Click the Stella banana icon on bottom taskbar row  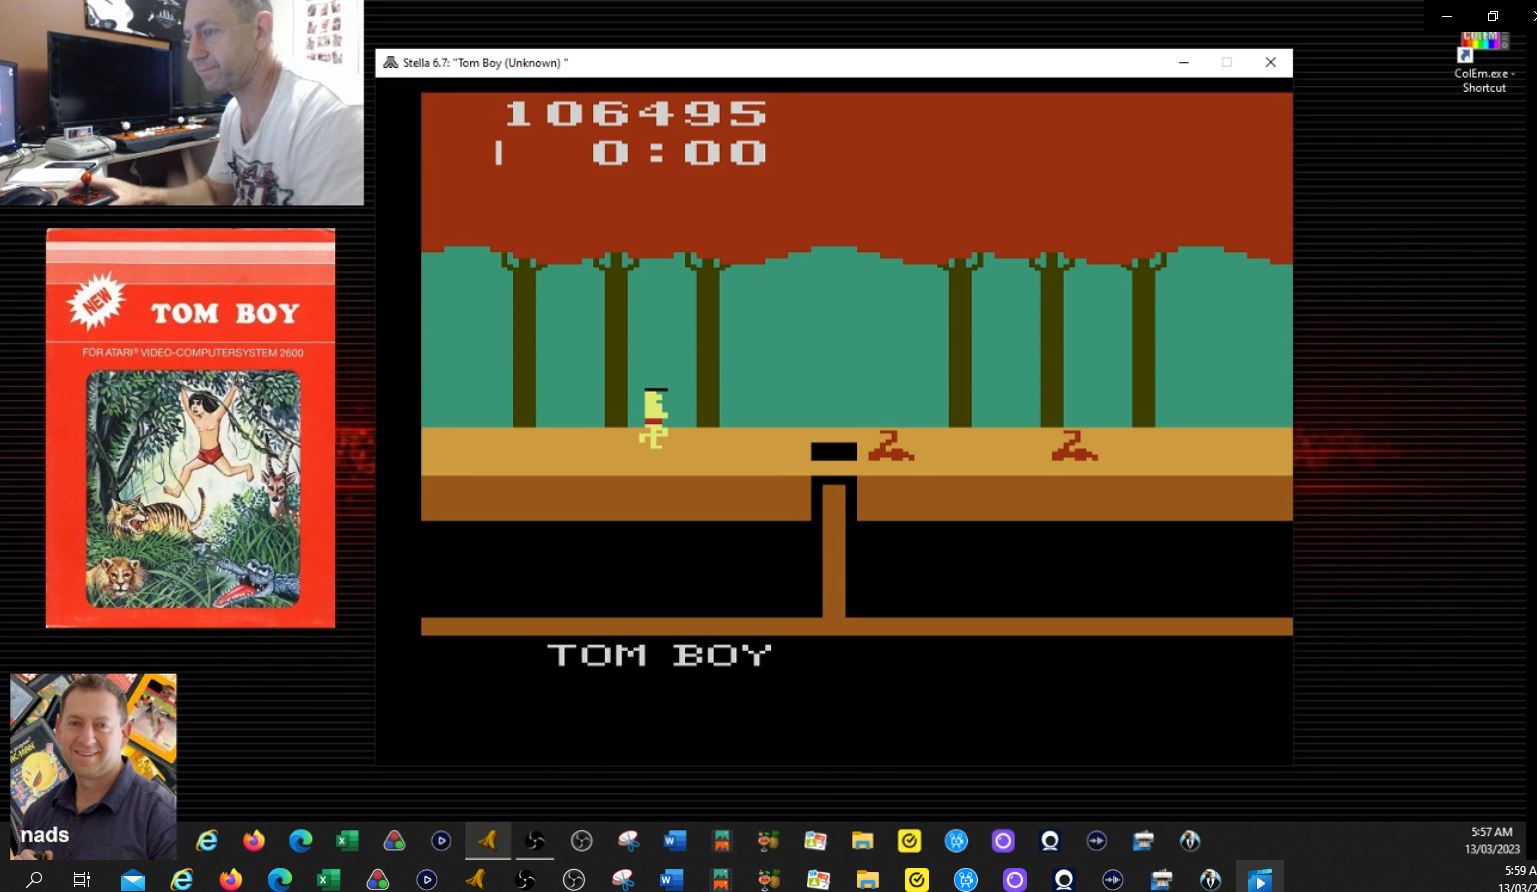[476, 880]
